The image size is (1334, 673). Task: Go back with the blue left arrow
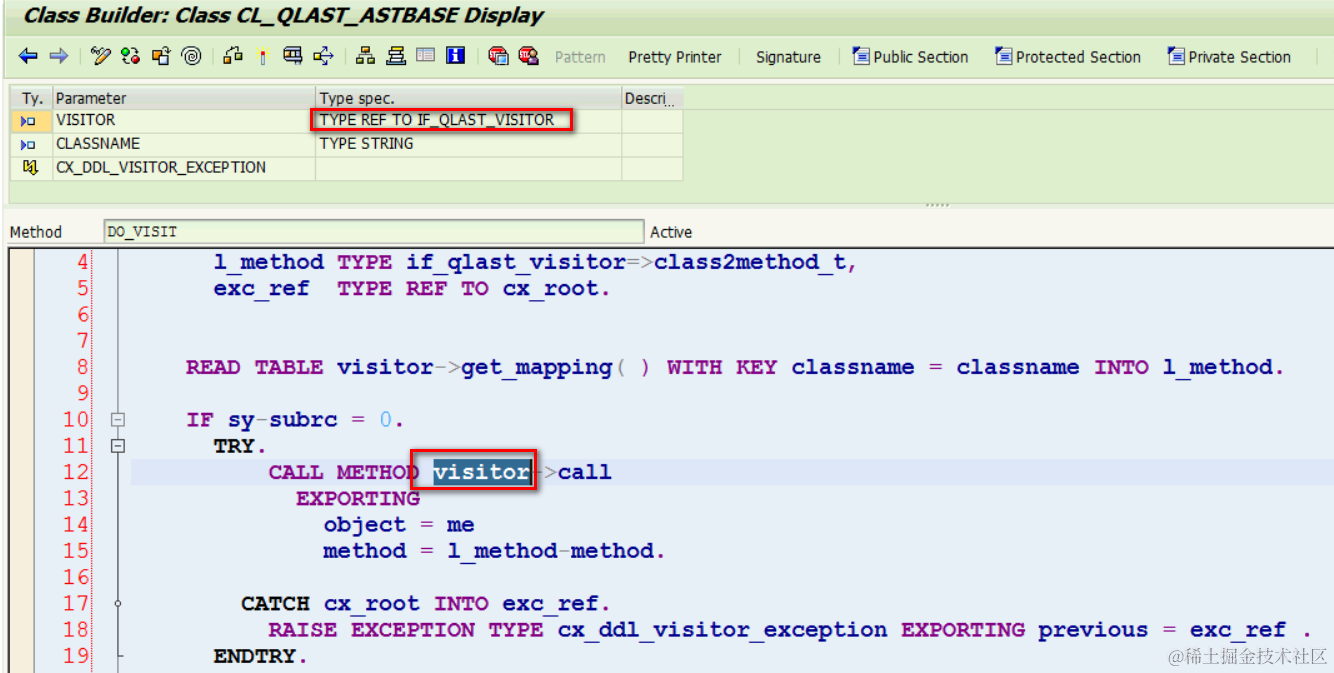pos(28,56)
